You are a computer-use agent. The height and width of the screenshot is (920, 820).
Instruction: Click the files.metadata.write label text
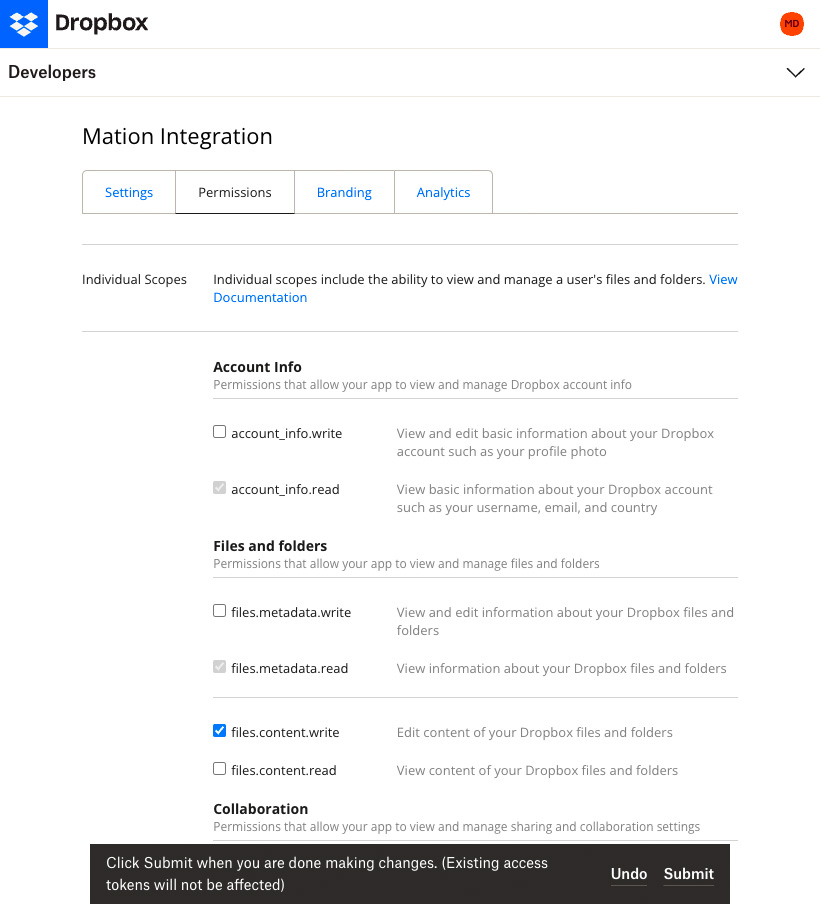click(x=291, y=613)
